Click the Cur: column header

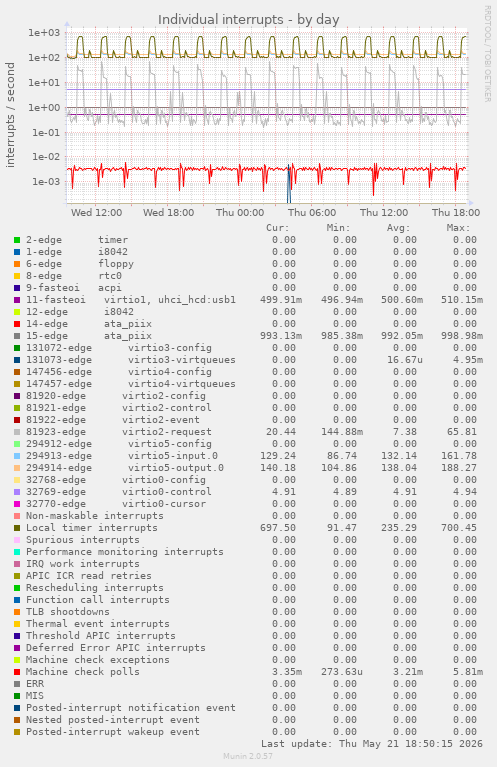278,228
